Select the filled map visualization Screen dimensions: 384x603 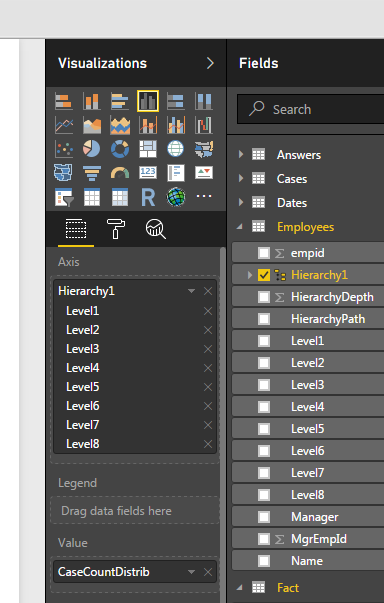pos(204,149)
